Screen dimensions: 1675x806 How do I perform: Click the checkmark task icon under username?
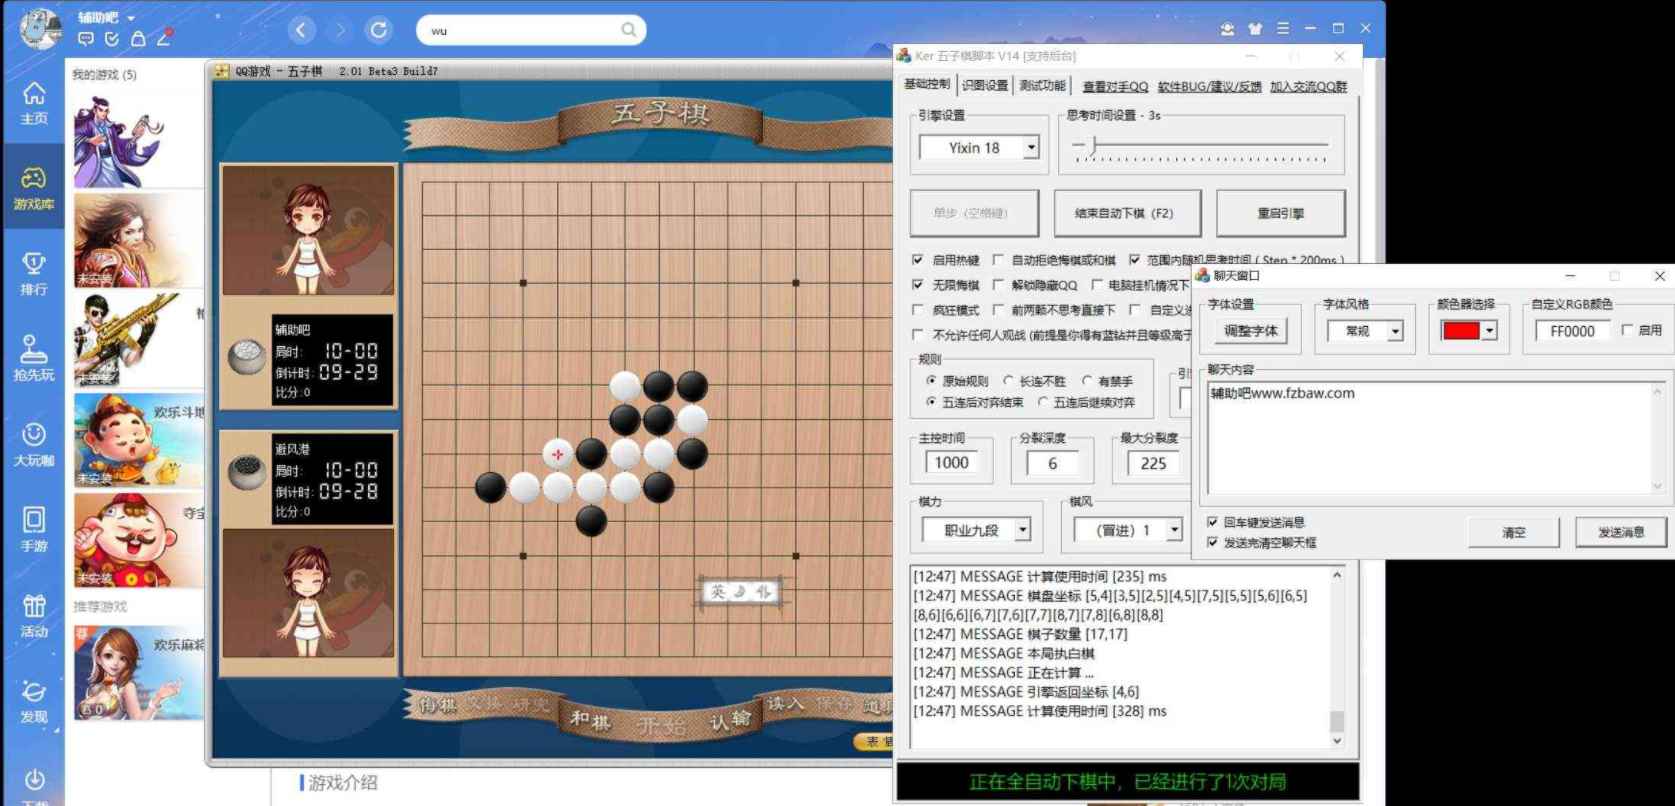(x=112, y=39)
